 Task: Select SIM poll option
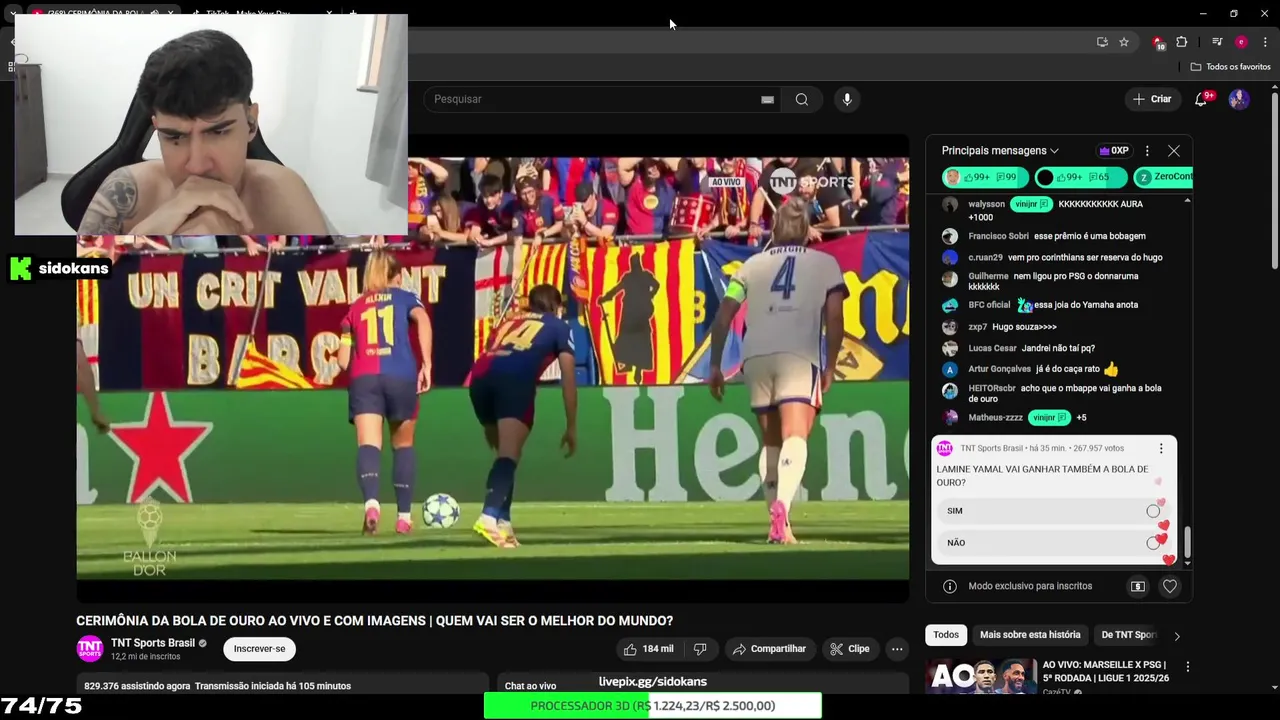(x=1054, y=511)
